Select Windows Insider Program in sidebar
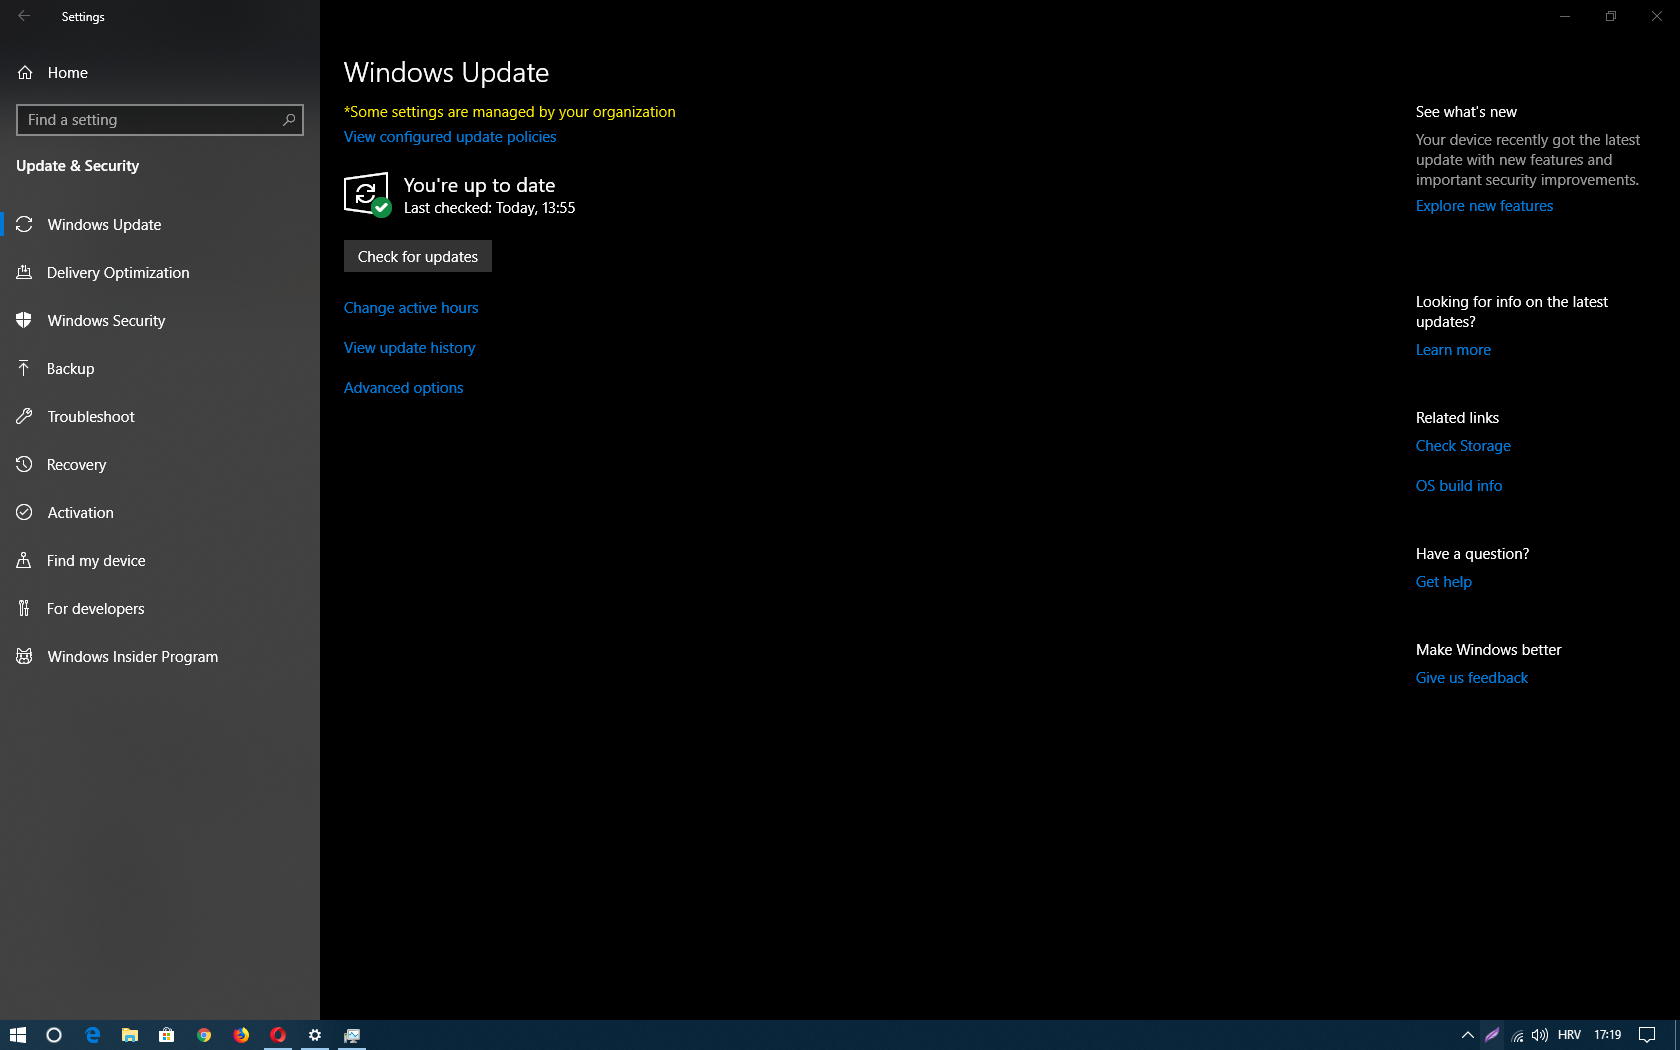1680x1050 pixels. (160, 657)
